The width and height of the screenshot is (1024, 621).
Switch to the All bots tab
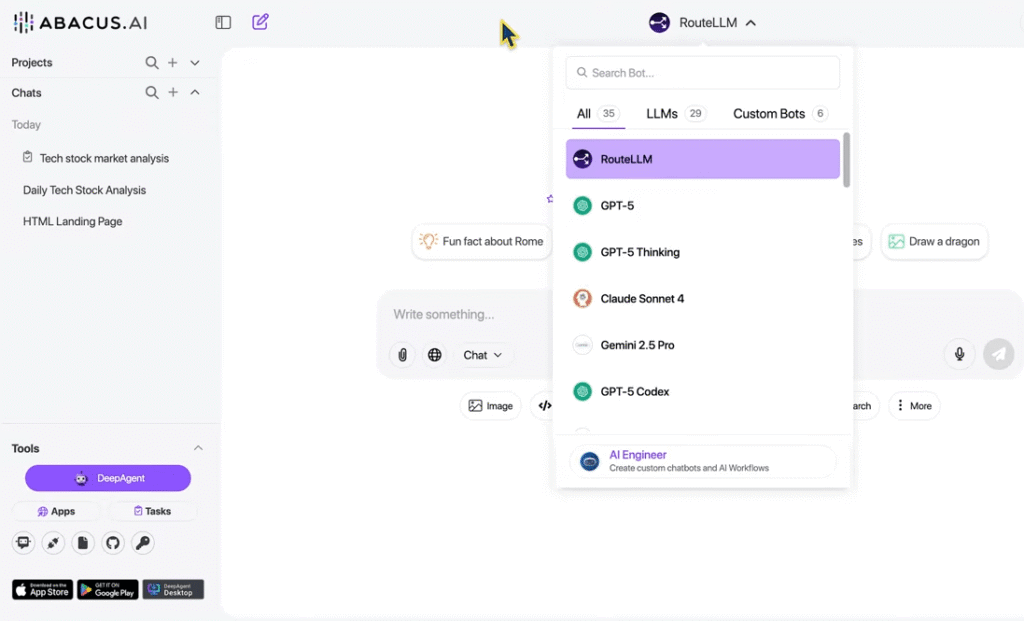point(598,114)
